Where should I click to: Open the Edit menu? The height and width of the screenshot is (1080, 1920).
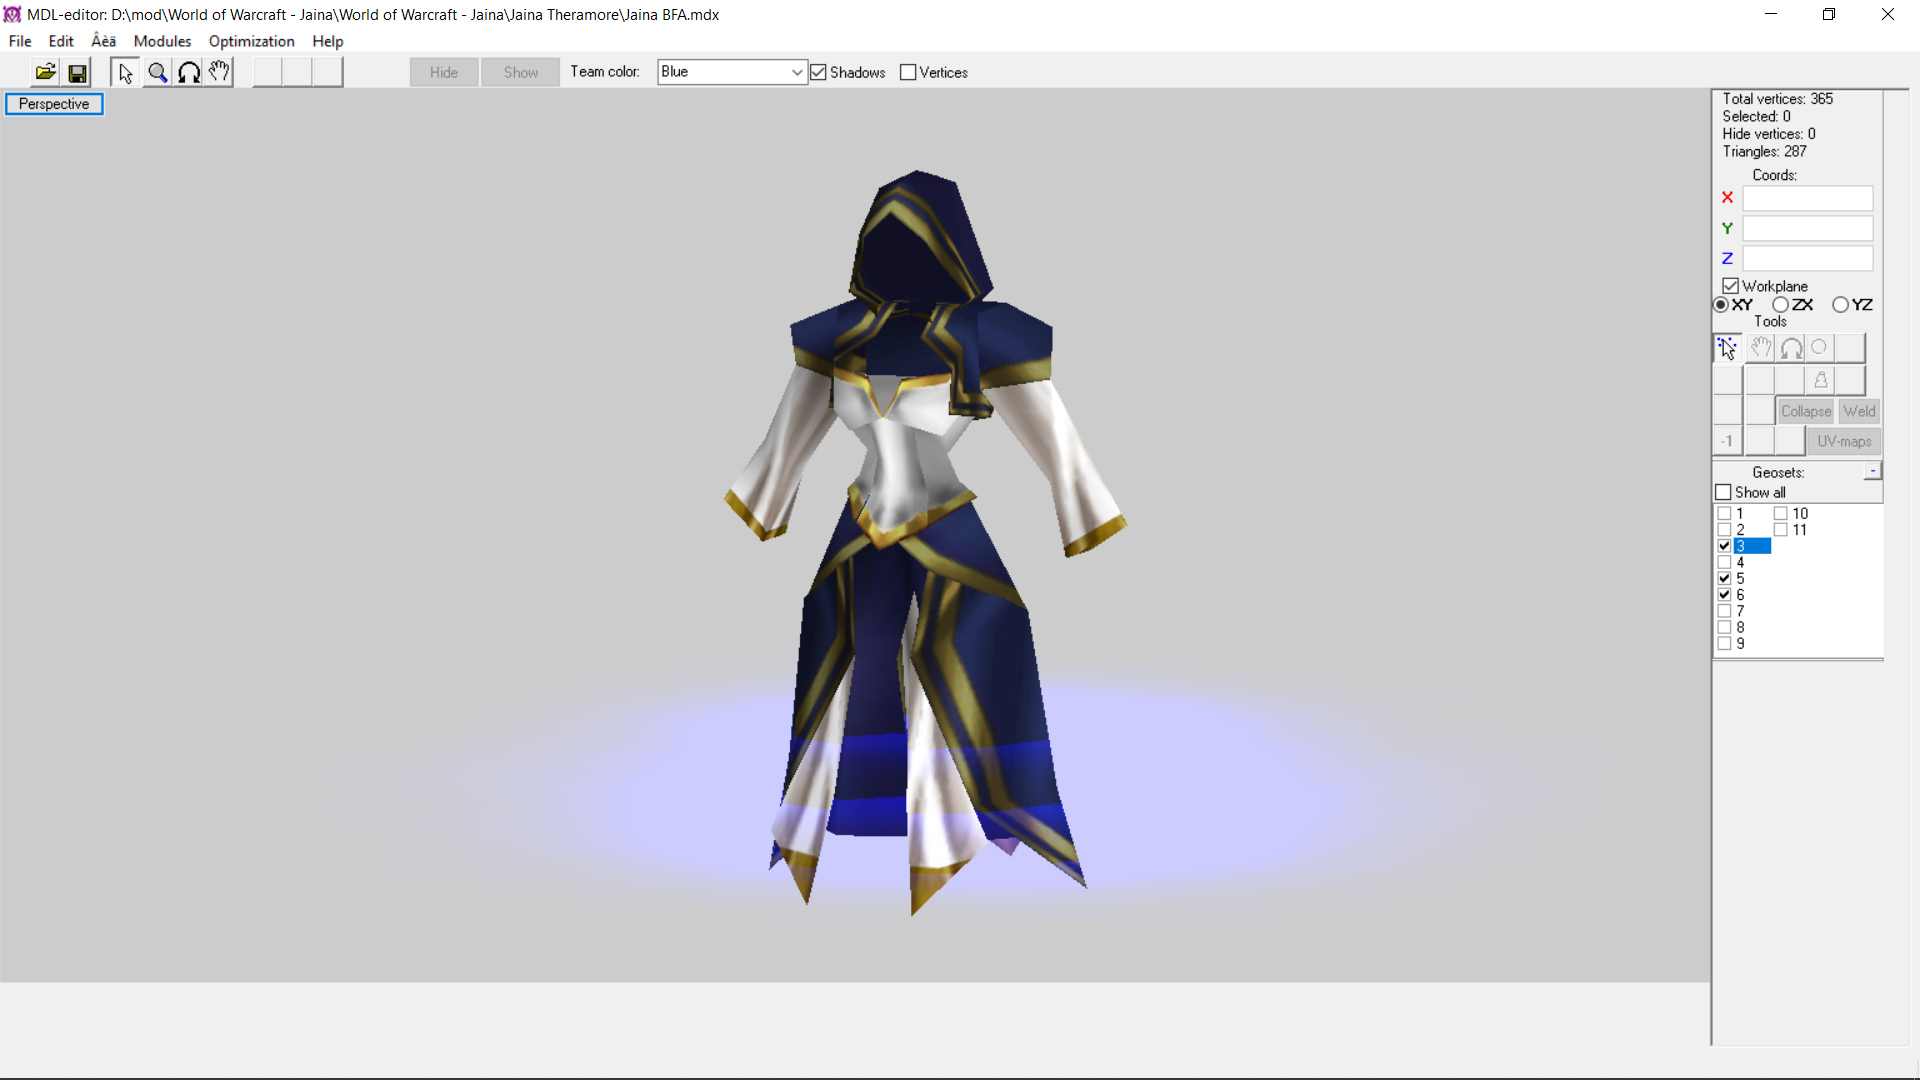pyautogui.click(x=61, y=41)
